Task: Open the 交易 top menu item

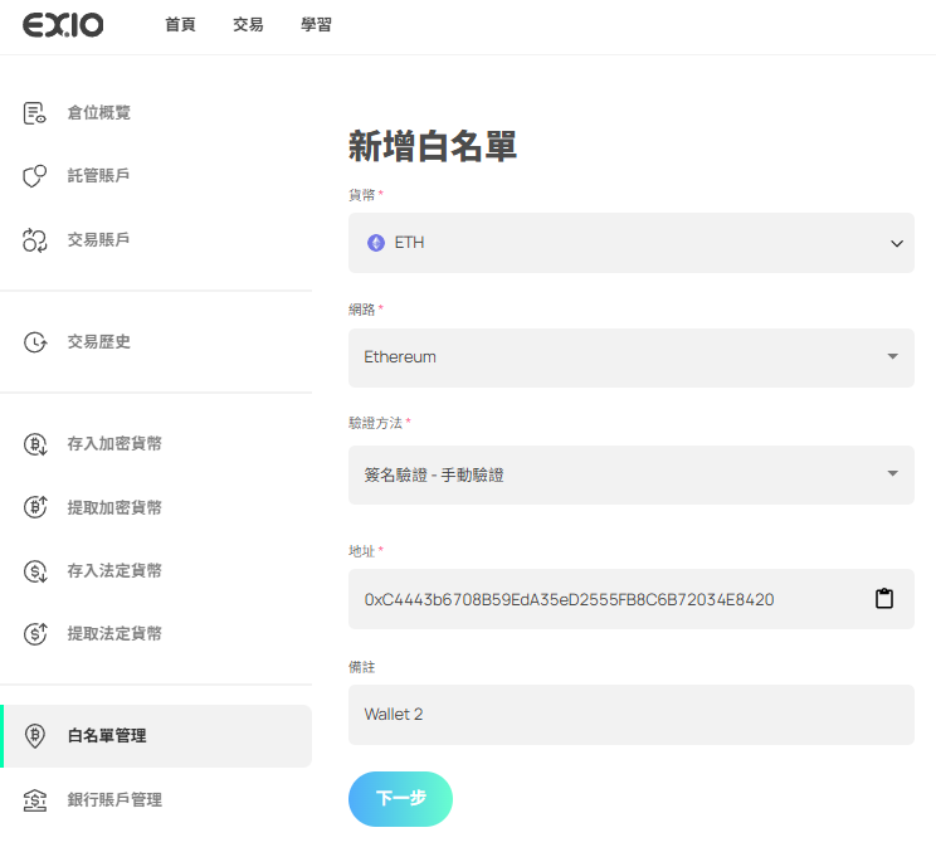Action: [x=248, y=26]
